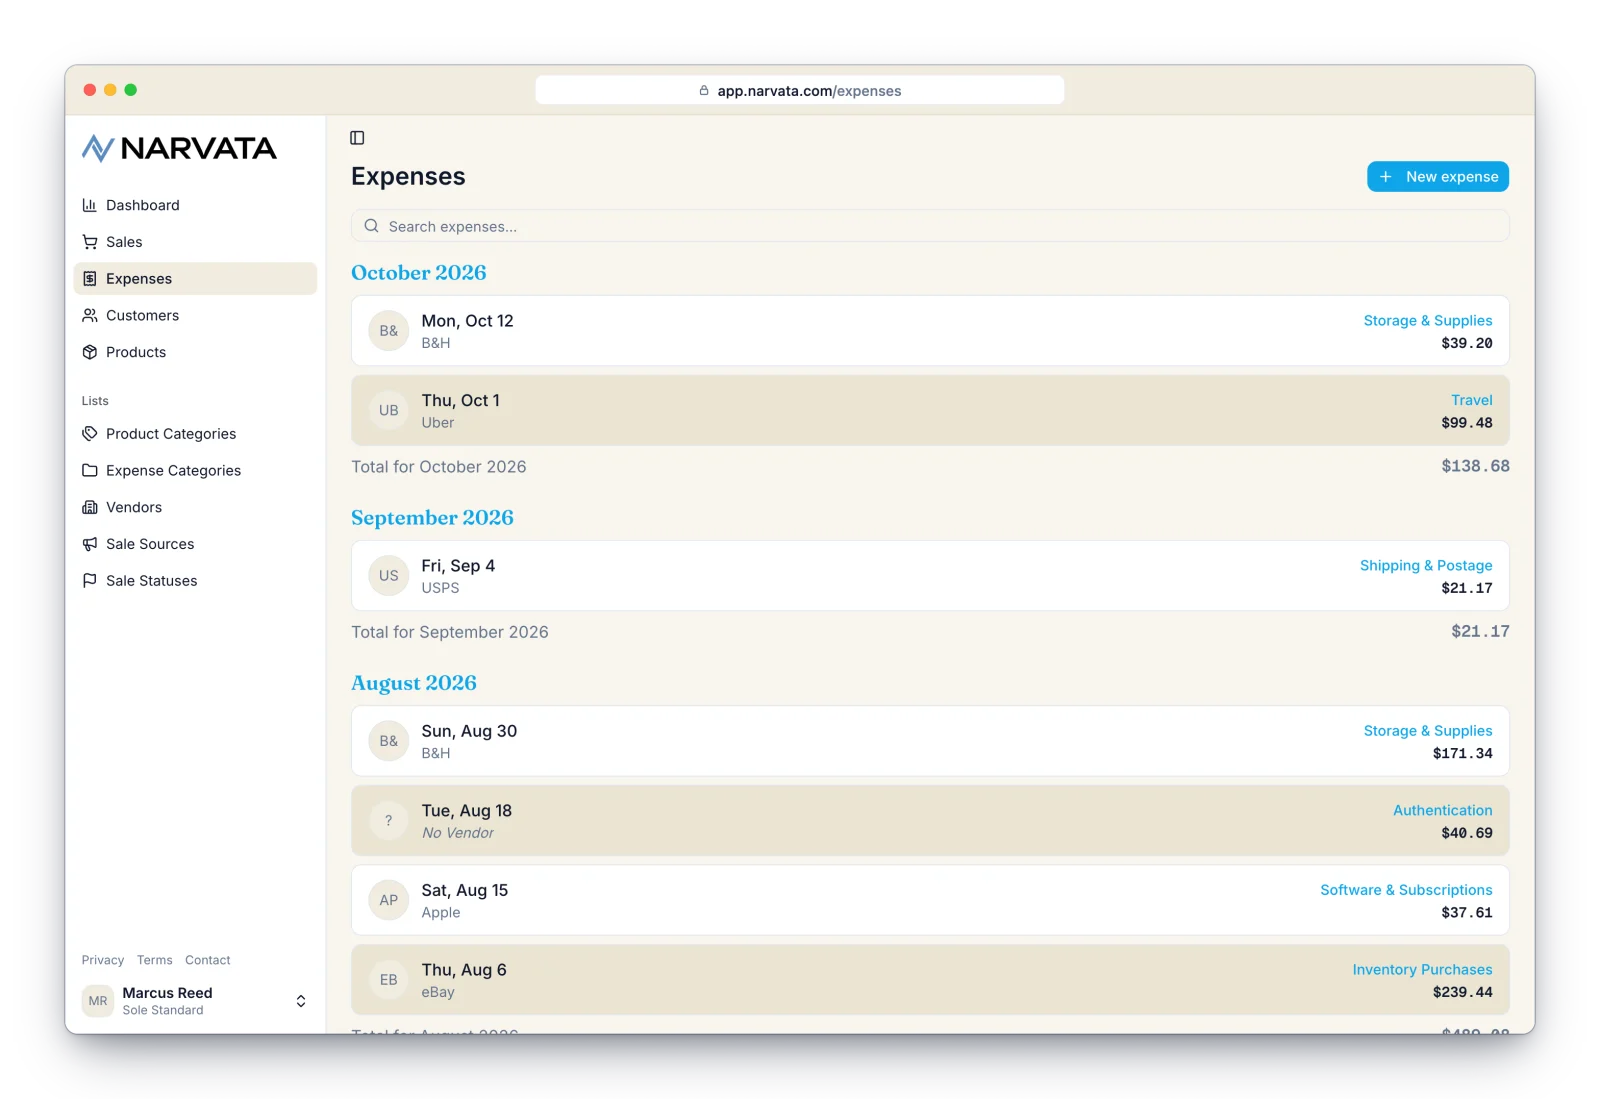The width and height of the screenshot is (1600, 1099).
Task: Open the Customers section
Action: (x=195, y=315)
